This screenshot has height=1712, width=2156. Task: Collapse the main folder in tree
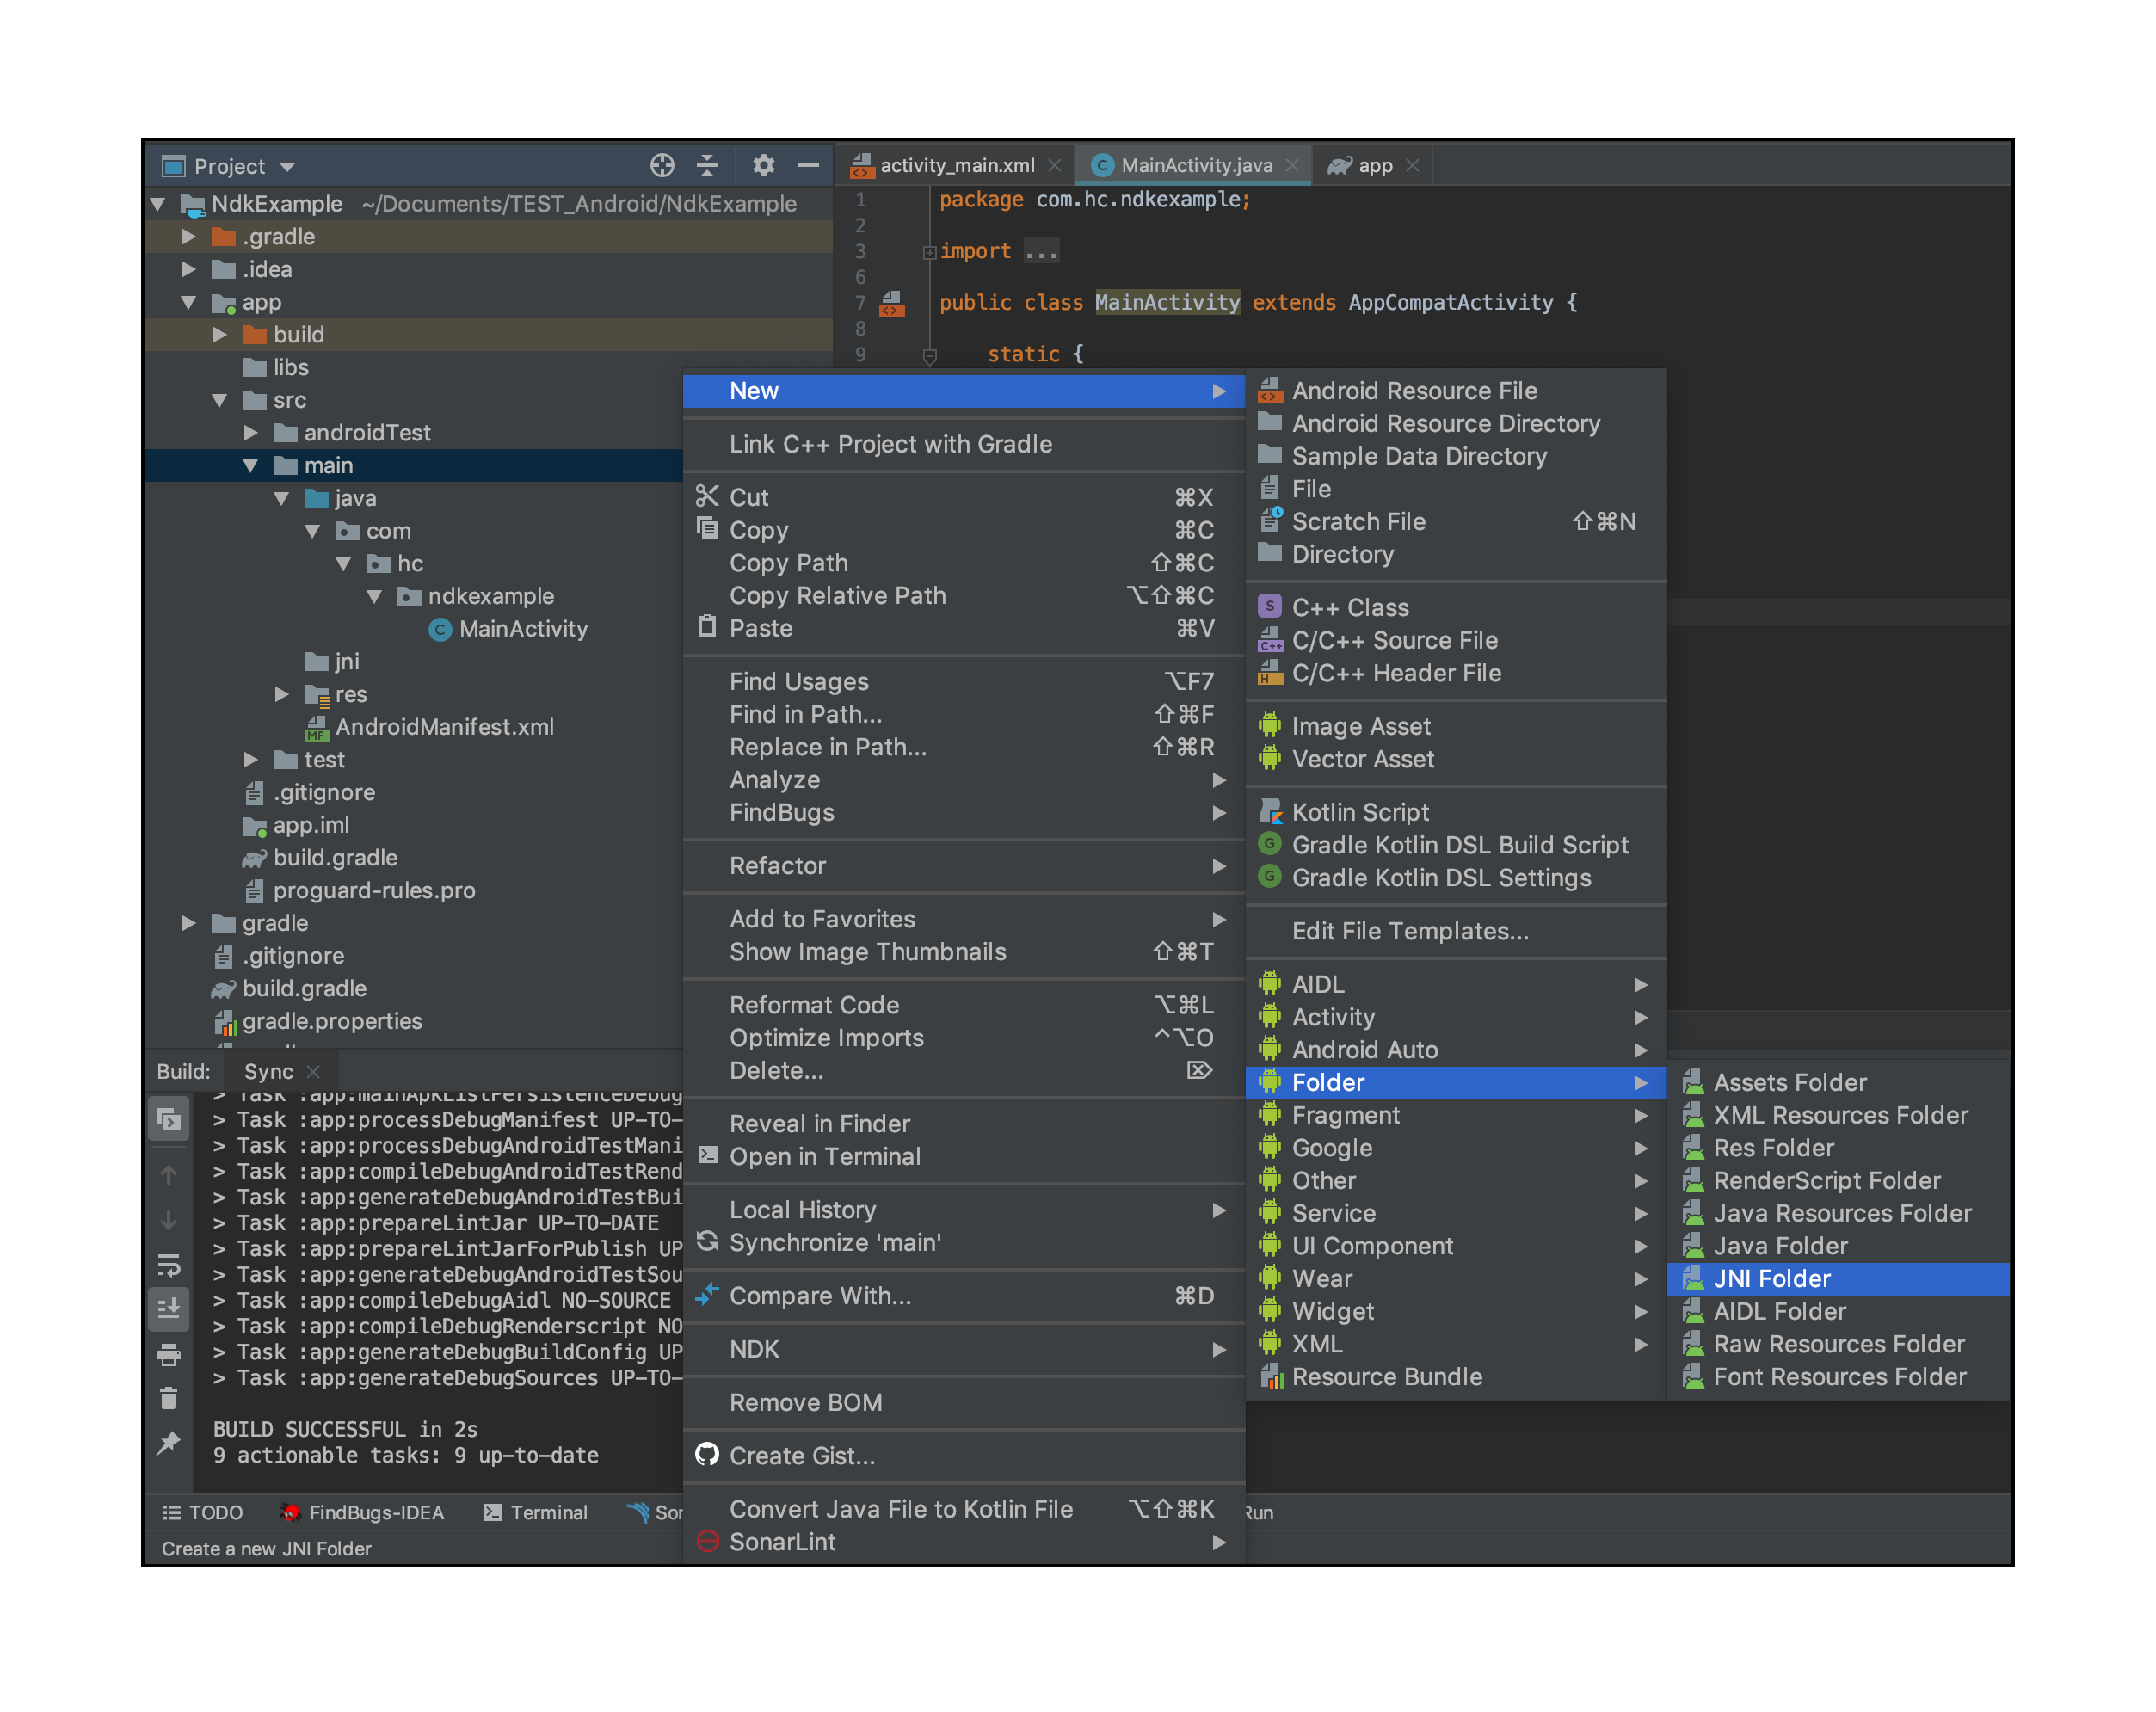click(x=251, y=465)
